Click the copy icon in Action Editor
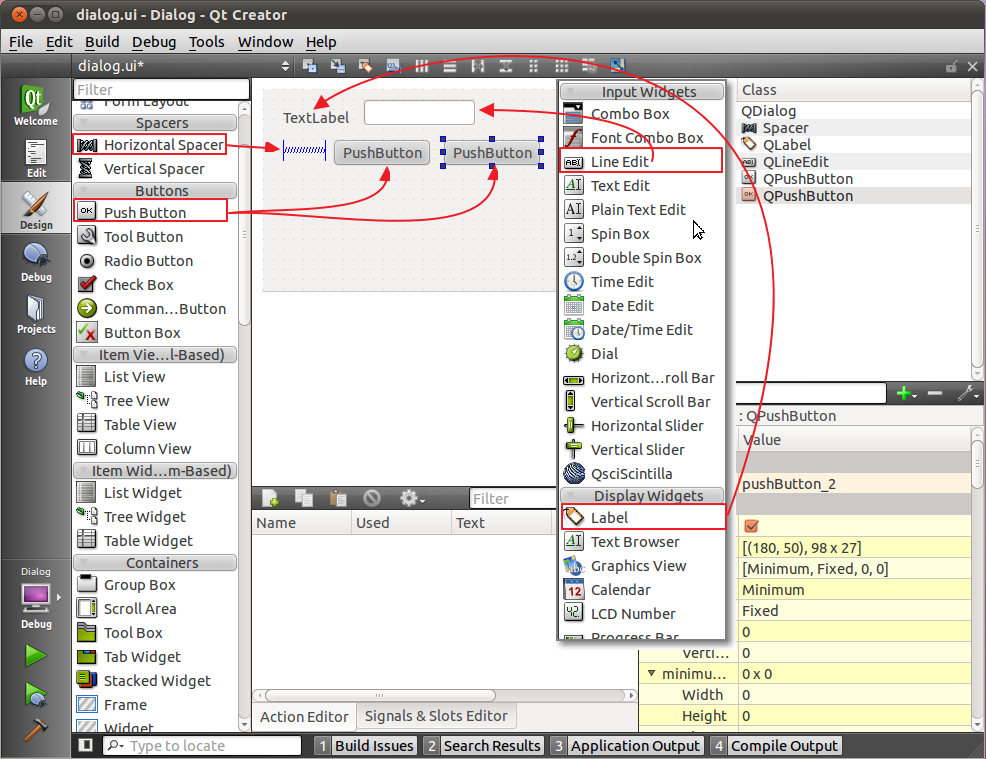 [304, 499]
